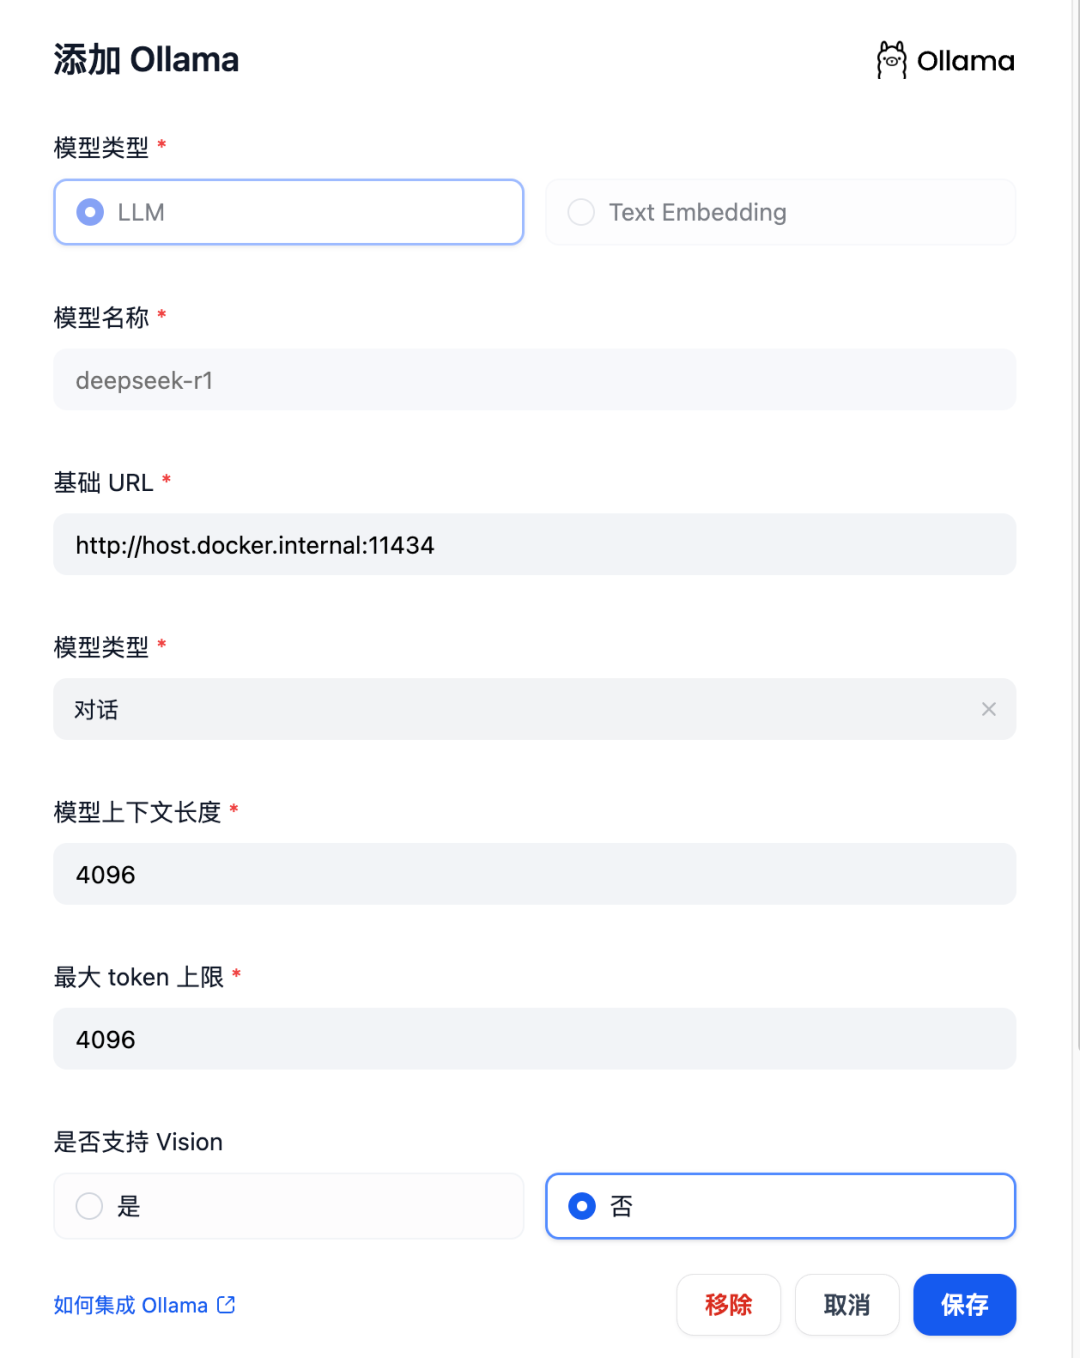Screen dimensions: 1080x1358
Task: Click the 取消 button to cancel
Action: [x=847, y=1305]
